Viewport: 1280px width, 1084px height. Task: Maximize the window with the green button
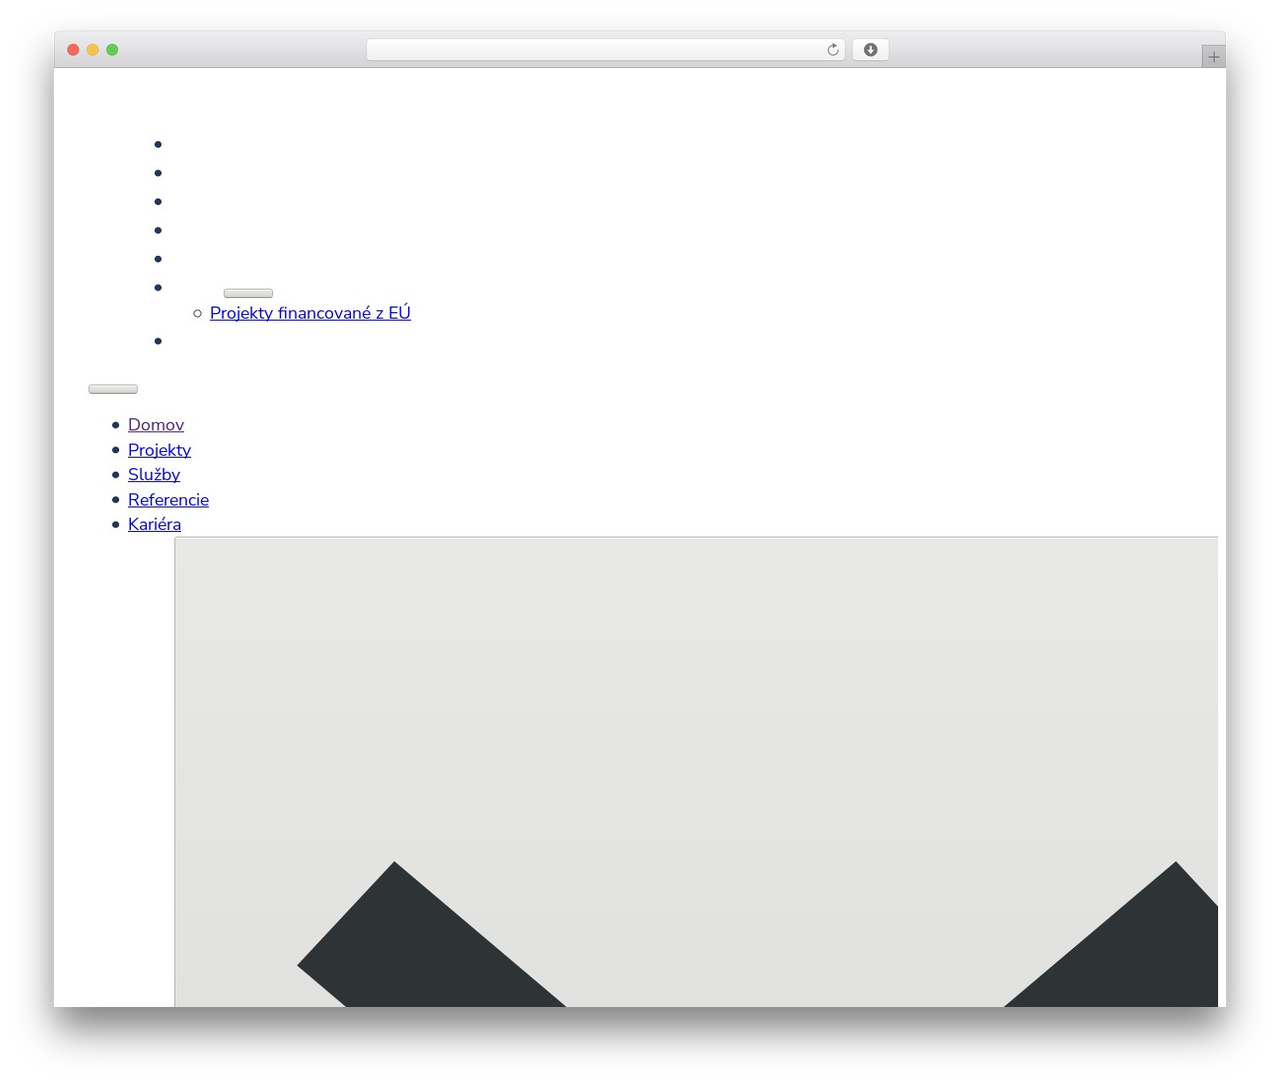112,50
